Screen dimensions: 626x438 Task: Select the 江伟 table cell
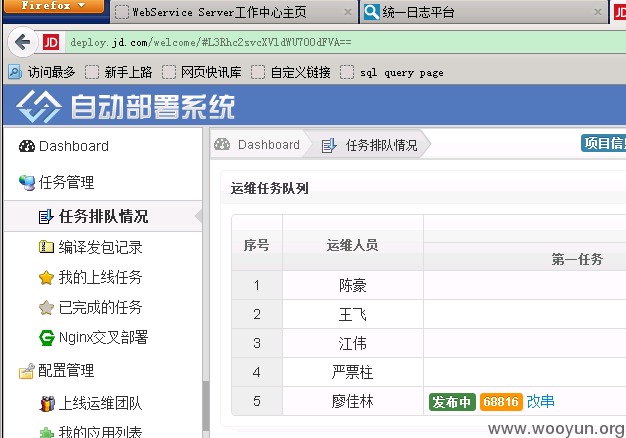tap(353, 343)
